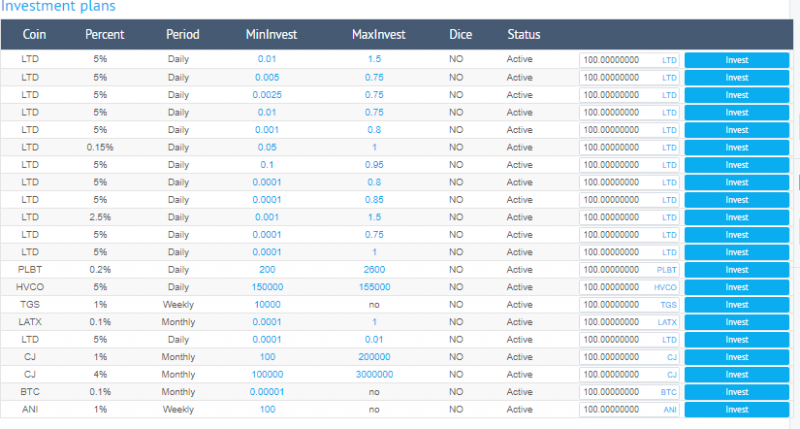Click MinInvest value 200 in PLBT row
Image resolution: width=800 pixels, height=429 pixels.
(267, 270)
